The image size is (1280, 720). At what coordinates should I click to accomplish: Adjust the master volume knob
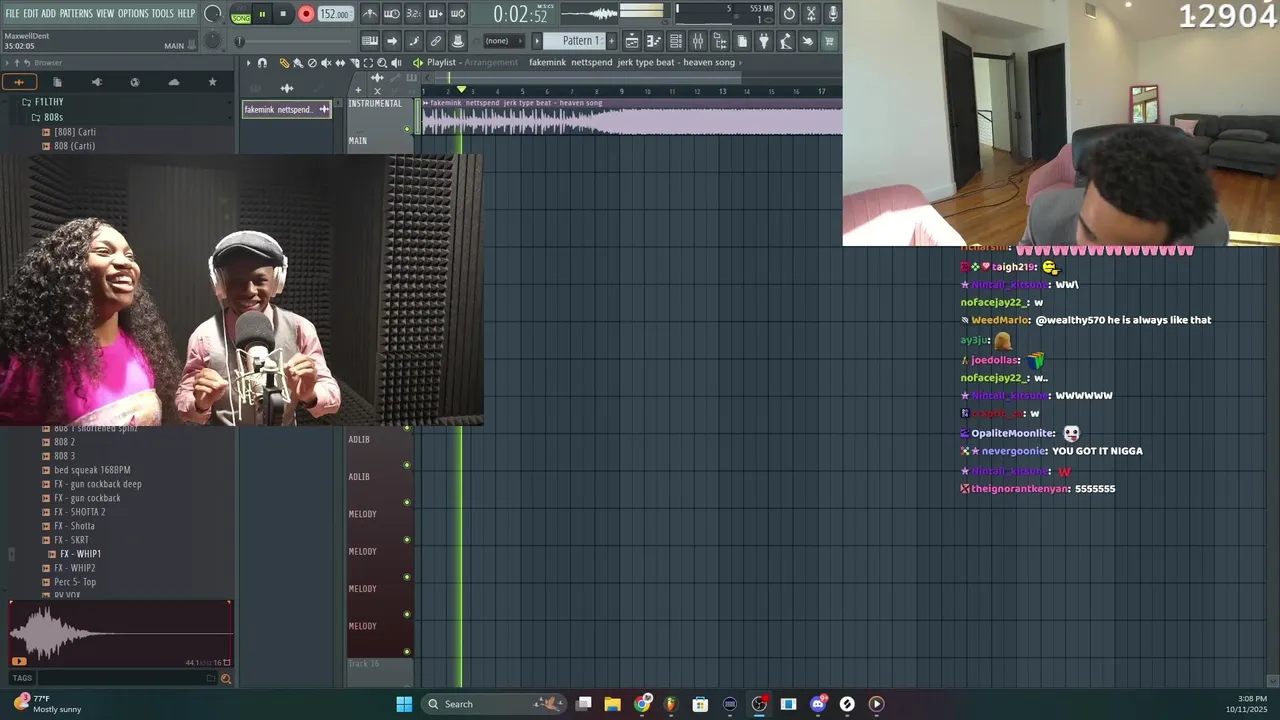pos(213,14)
